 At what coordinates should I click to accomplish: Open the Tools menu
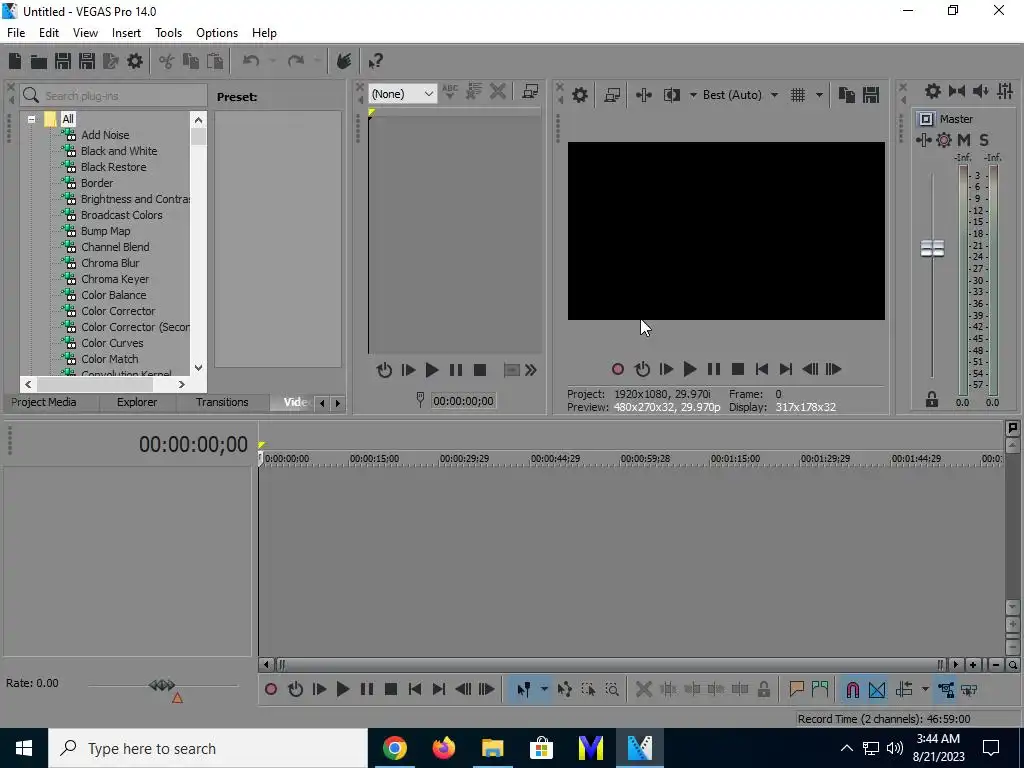[168, 33]
